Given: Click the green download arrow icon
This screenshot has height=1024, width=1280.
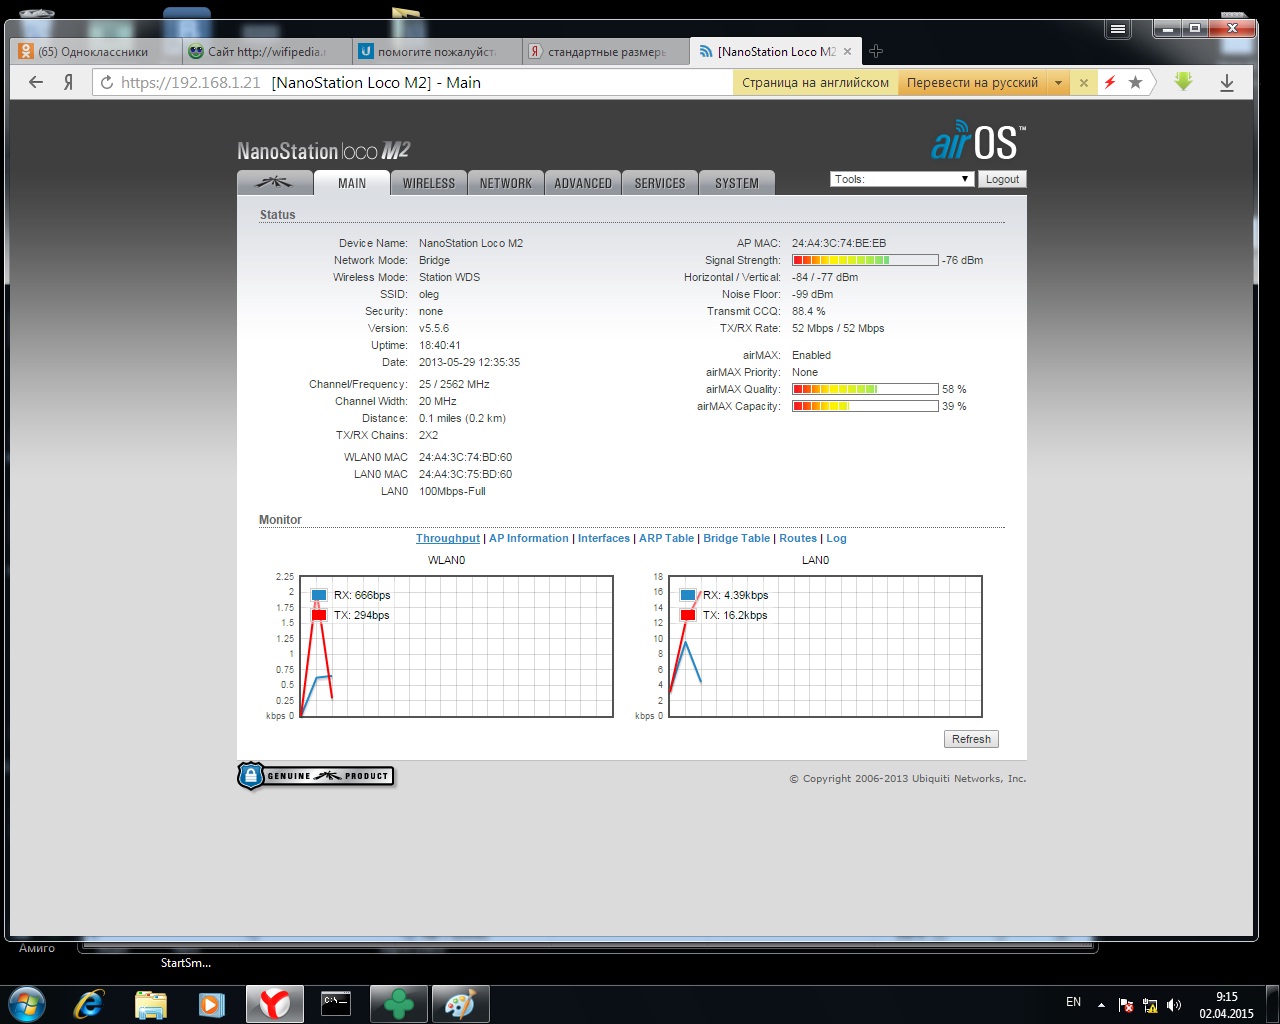Looking at the screenshot, I should [x=1183, y=82].
